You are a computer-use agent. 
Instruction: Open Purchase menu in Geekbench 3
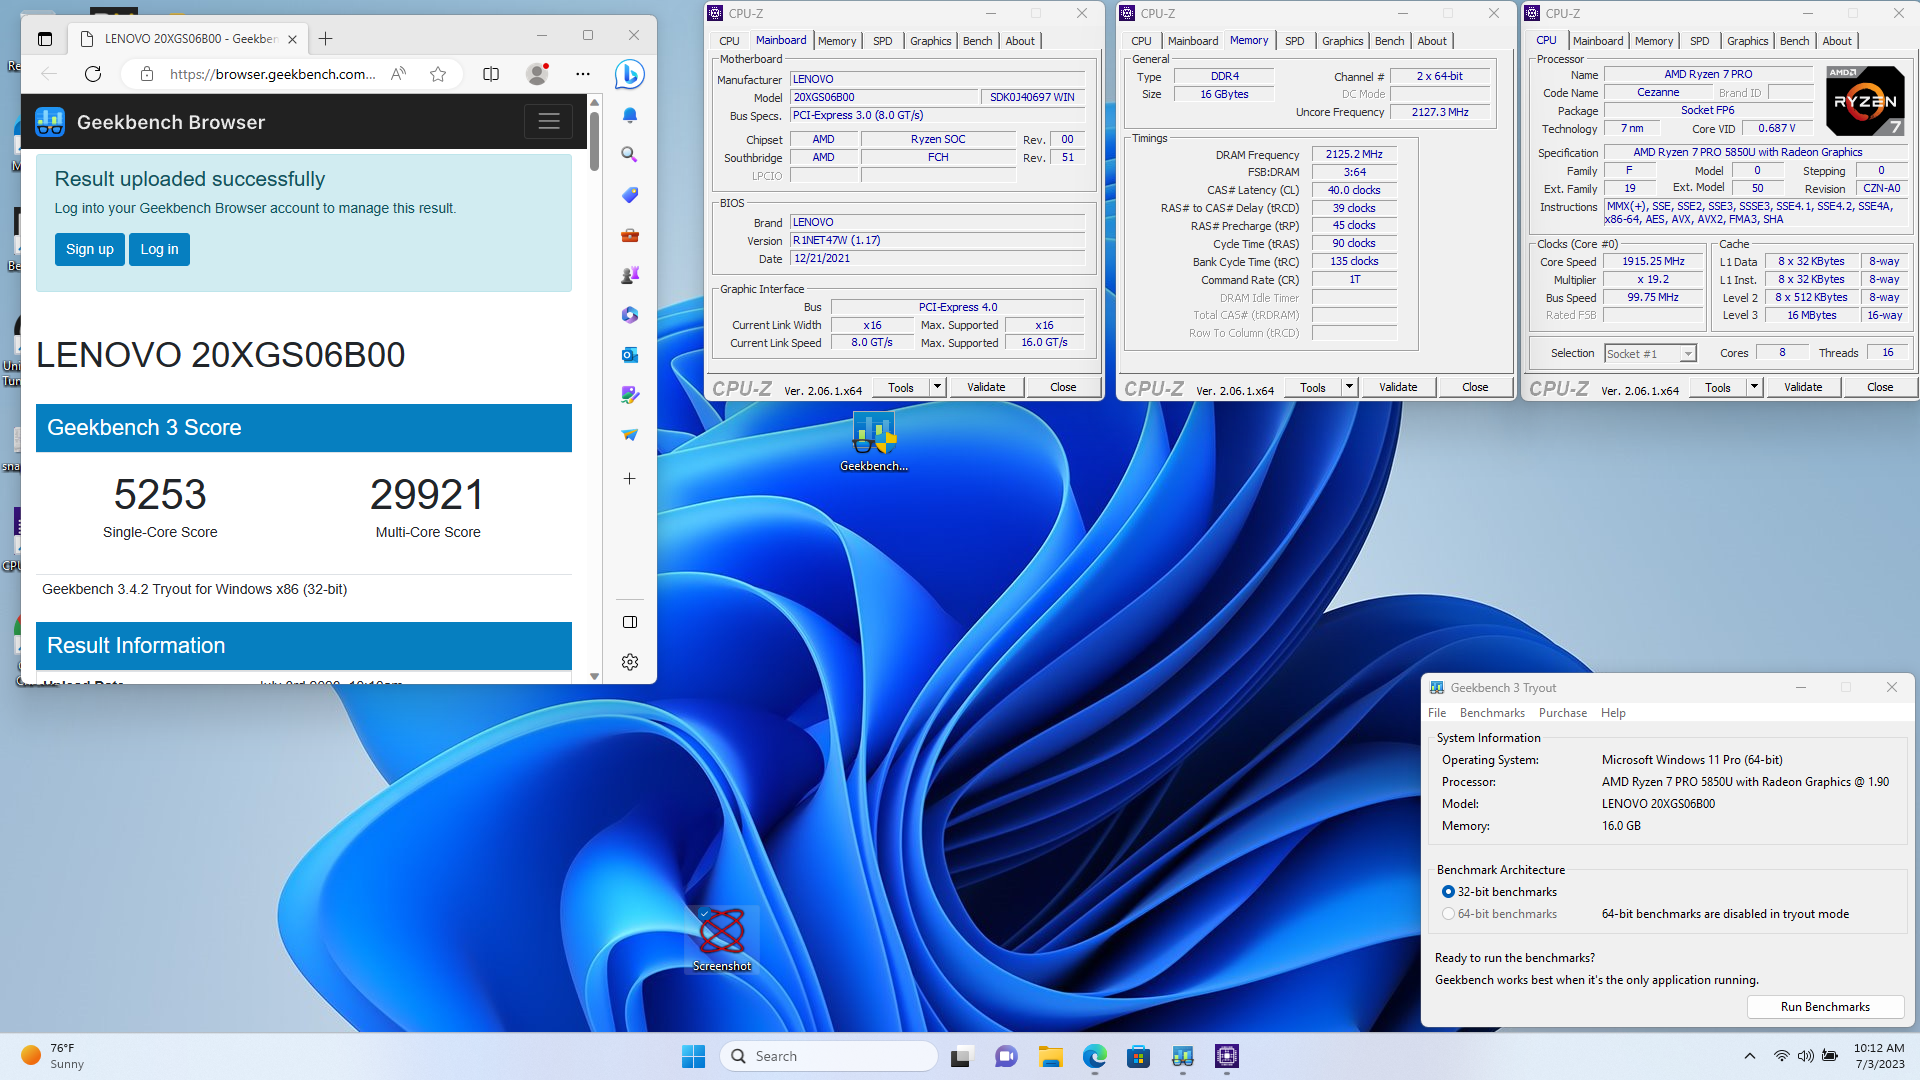(x=1562, y=713)
